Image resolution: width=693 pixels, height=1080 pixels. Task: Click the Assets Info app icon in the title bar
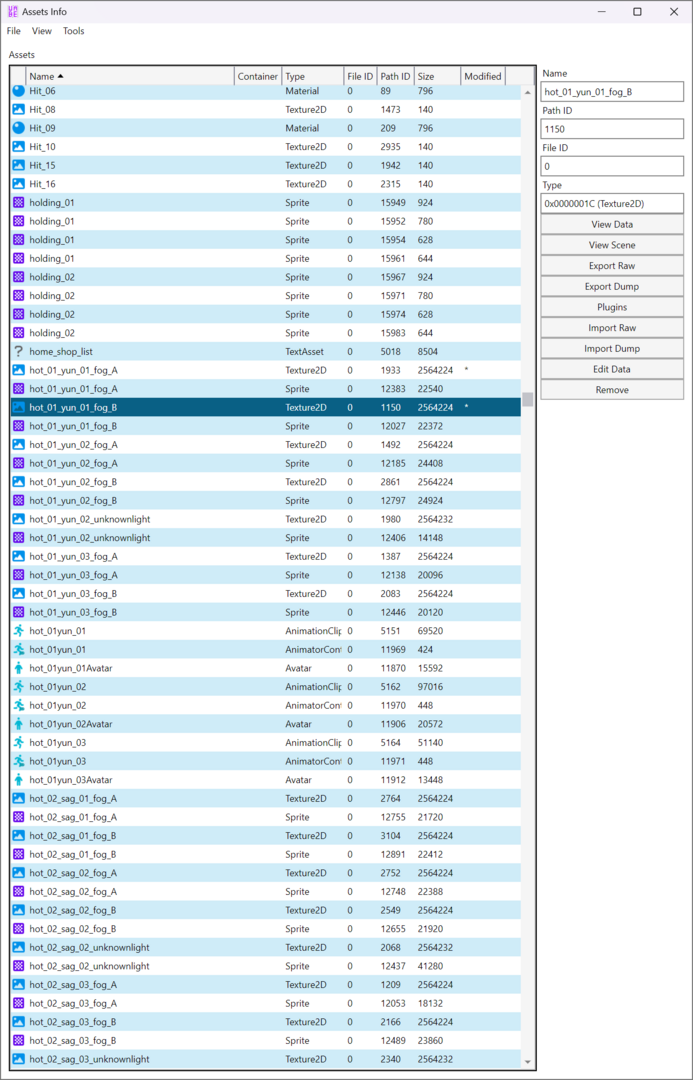[12, 12]
